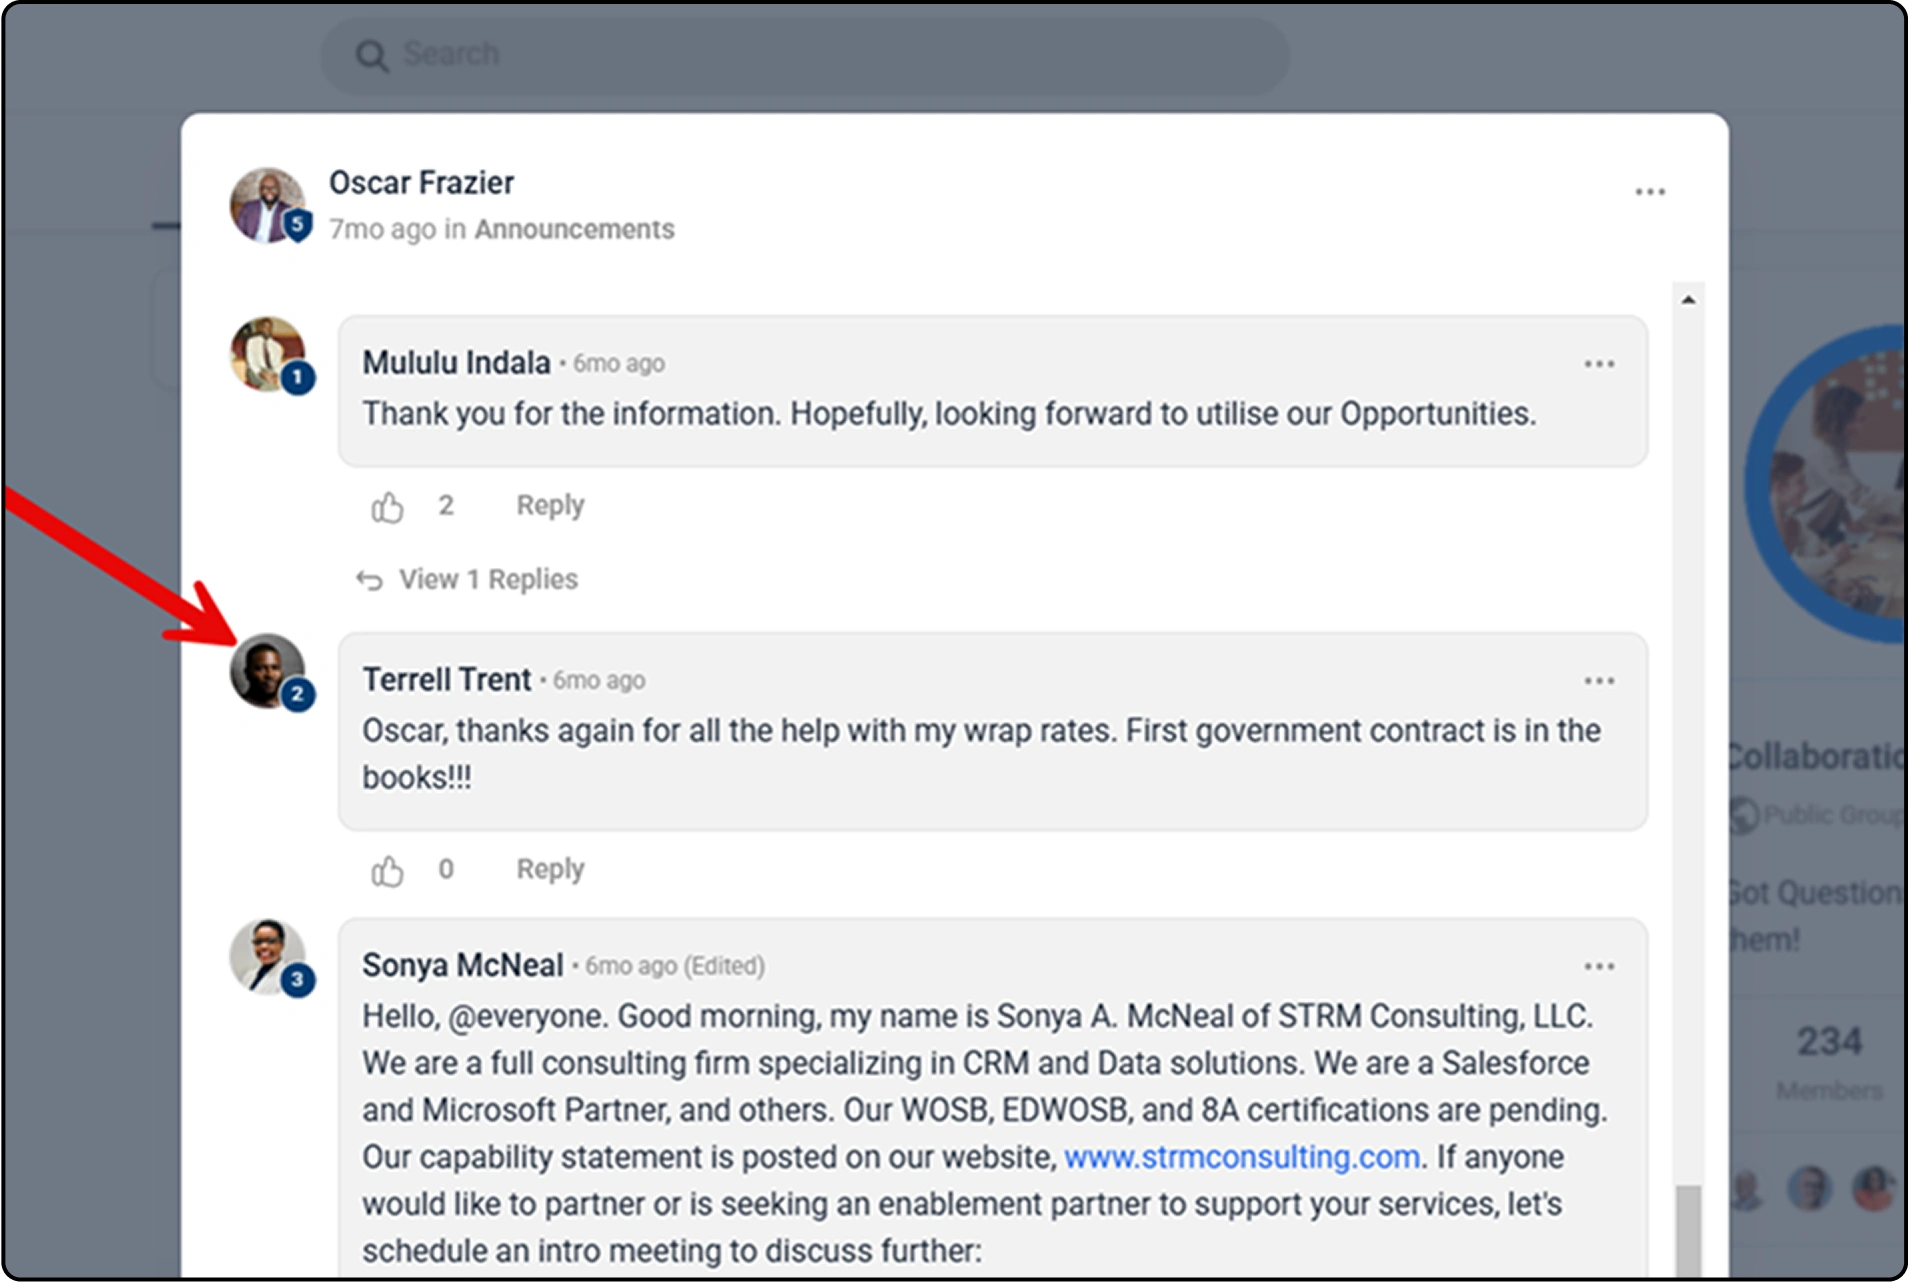
Task: Open three-dot menu on Sonya McNeal's comment
Action: pos(1599,966)
